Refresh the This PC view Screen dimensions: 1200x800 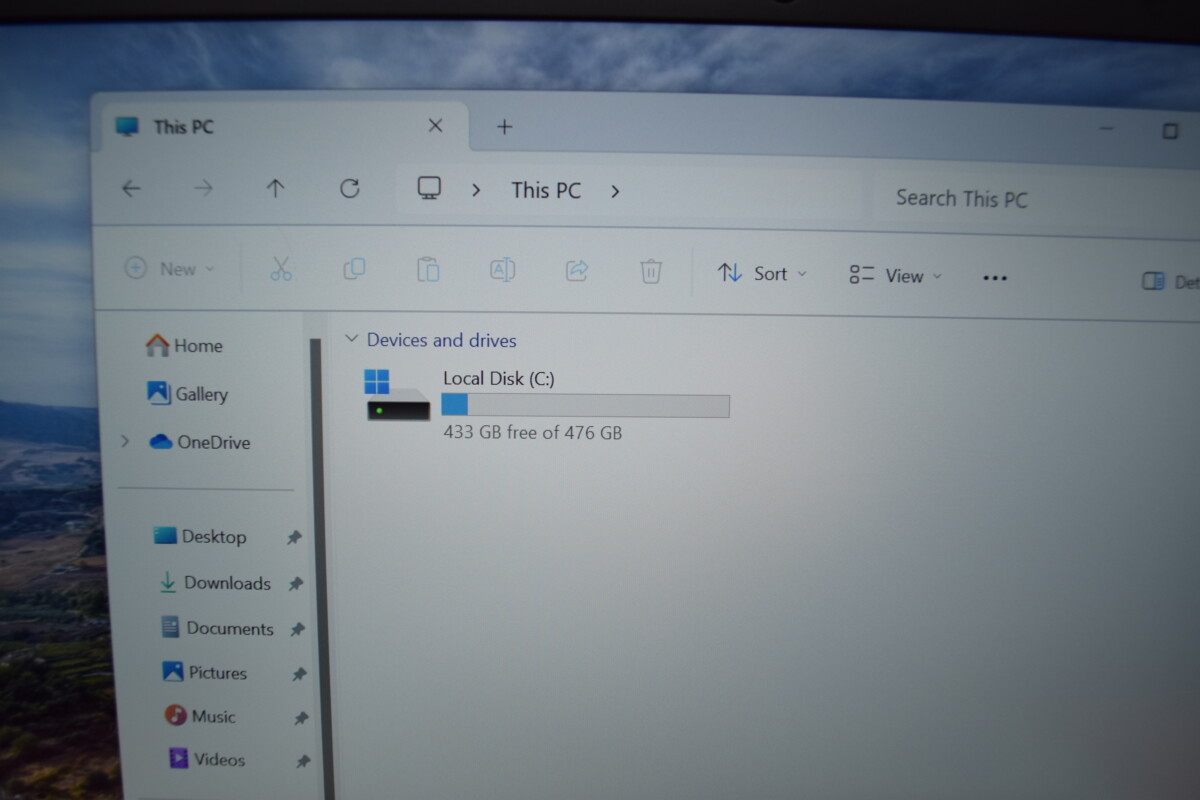pyautogui.click(x=349, y=188)
